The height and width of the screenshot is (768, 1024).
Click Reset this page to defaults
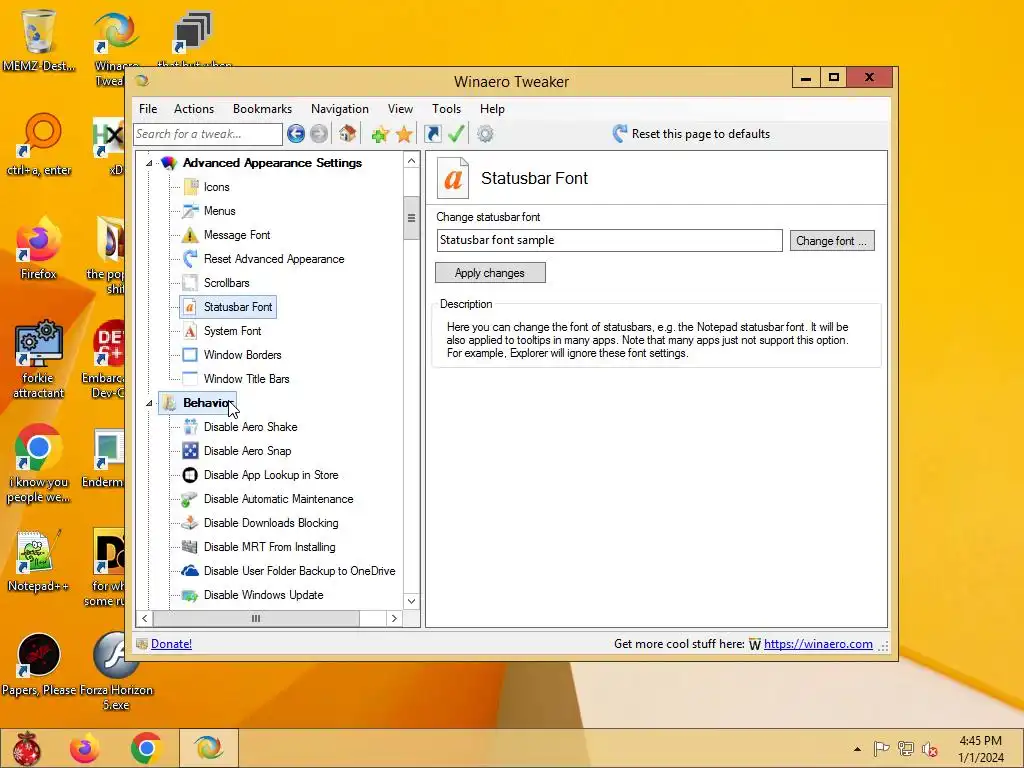tap(692, 134)
